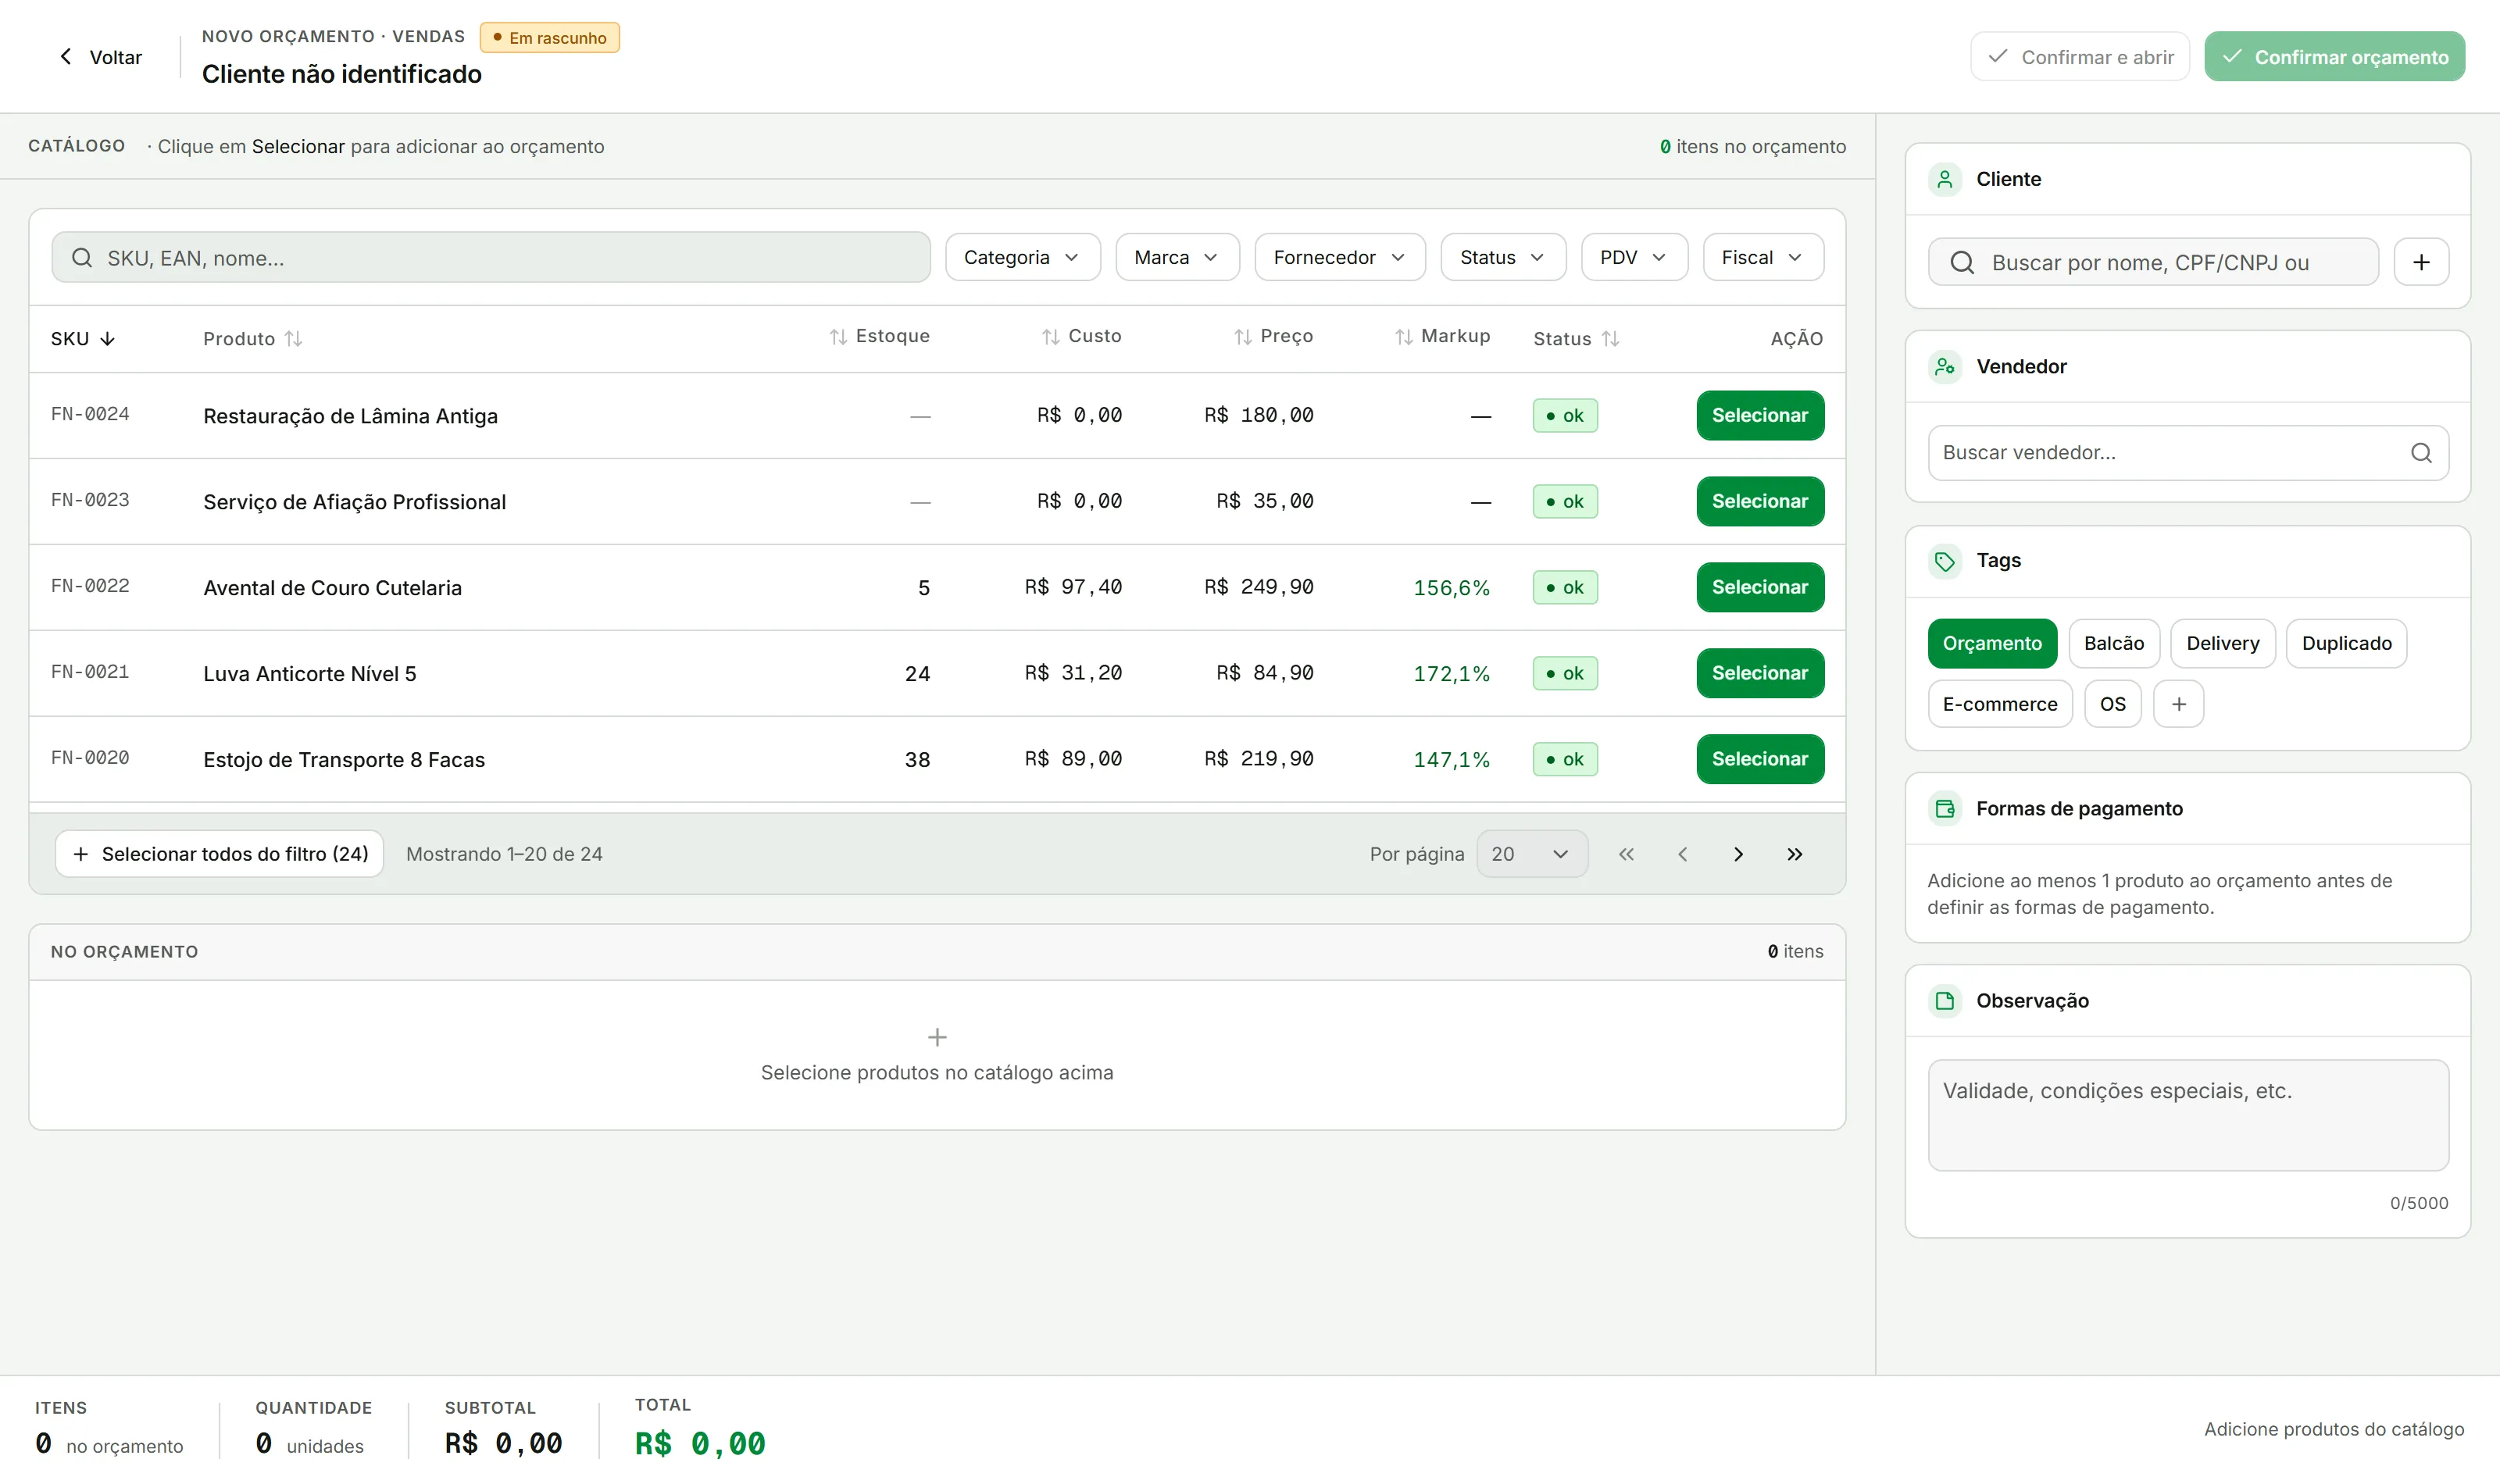The image size is (2500, 1484).
Task: Click the magnifier icon in client search
Action: (x=1962, y=262)
